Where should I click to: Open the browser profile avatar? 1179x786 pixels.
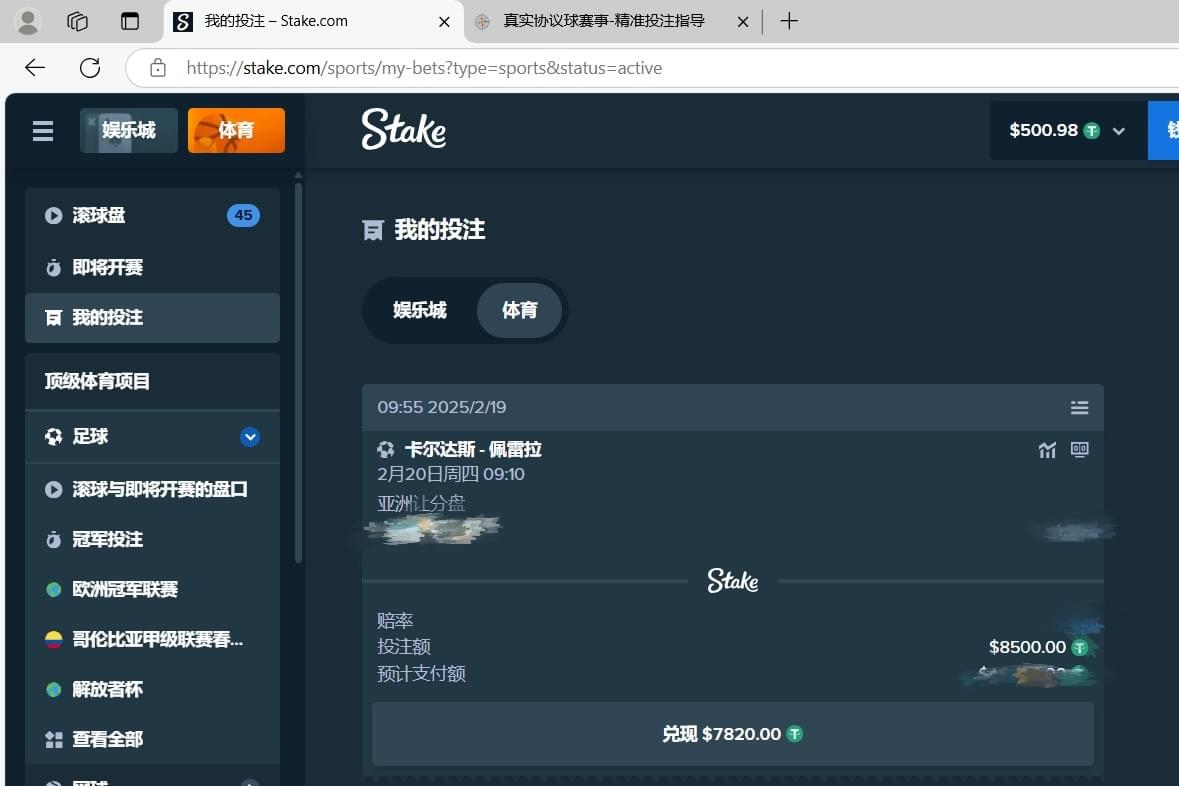coord(28,21)
